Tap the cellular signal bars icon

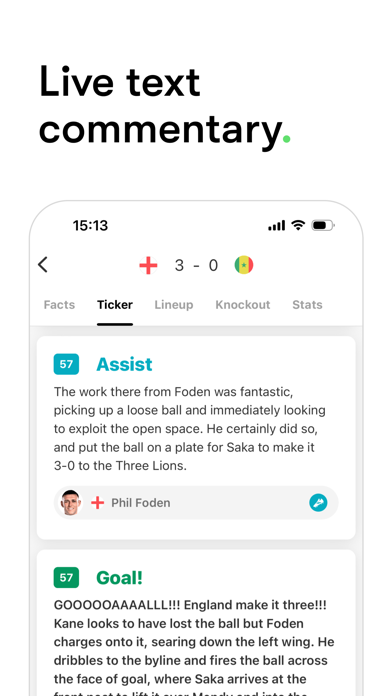tap(277, 226)
